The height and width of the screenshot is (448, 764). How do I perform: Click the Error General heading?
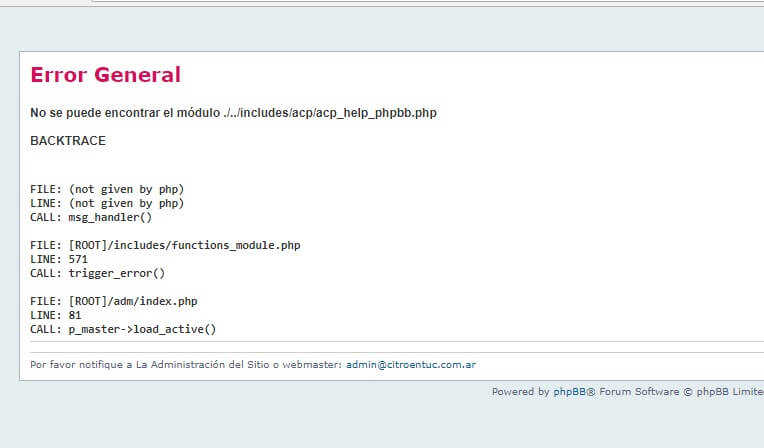105,75
